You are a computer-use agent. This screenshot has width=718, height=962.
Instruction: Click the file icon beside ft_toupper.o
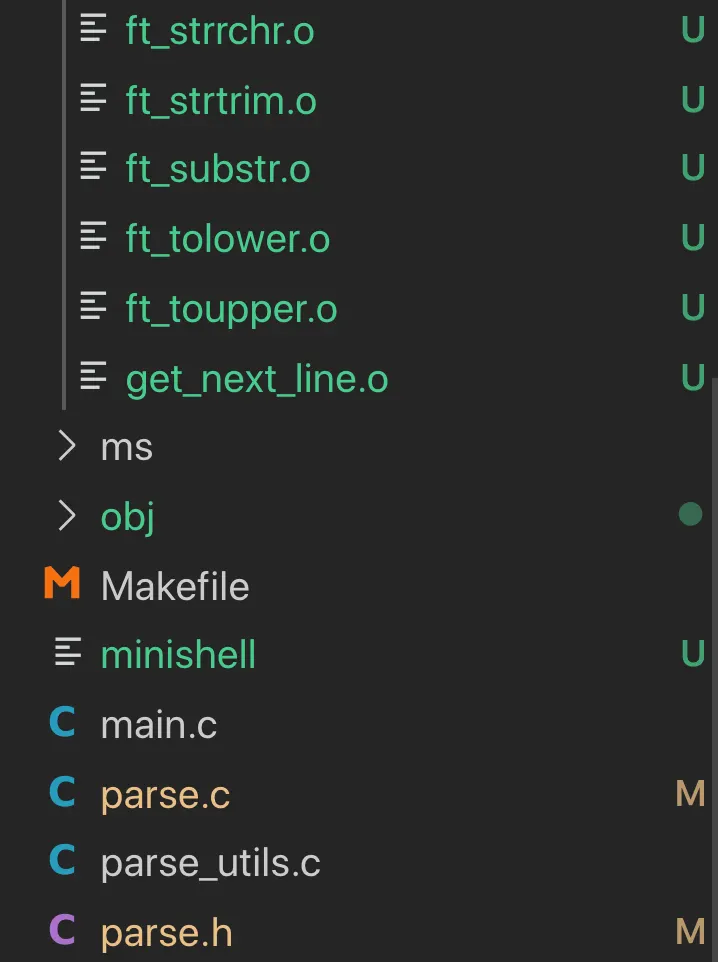point(93,307)
